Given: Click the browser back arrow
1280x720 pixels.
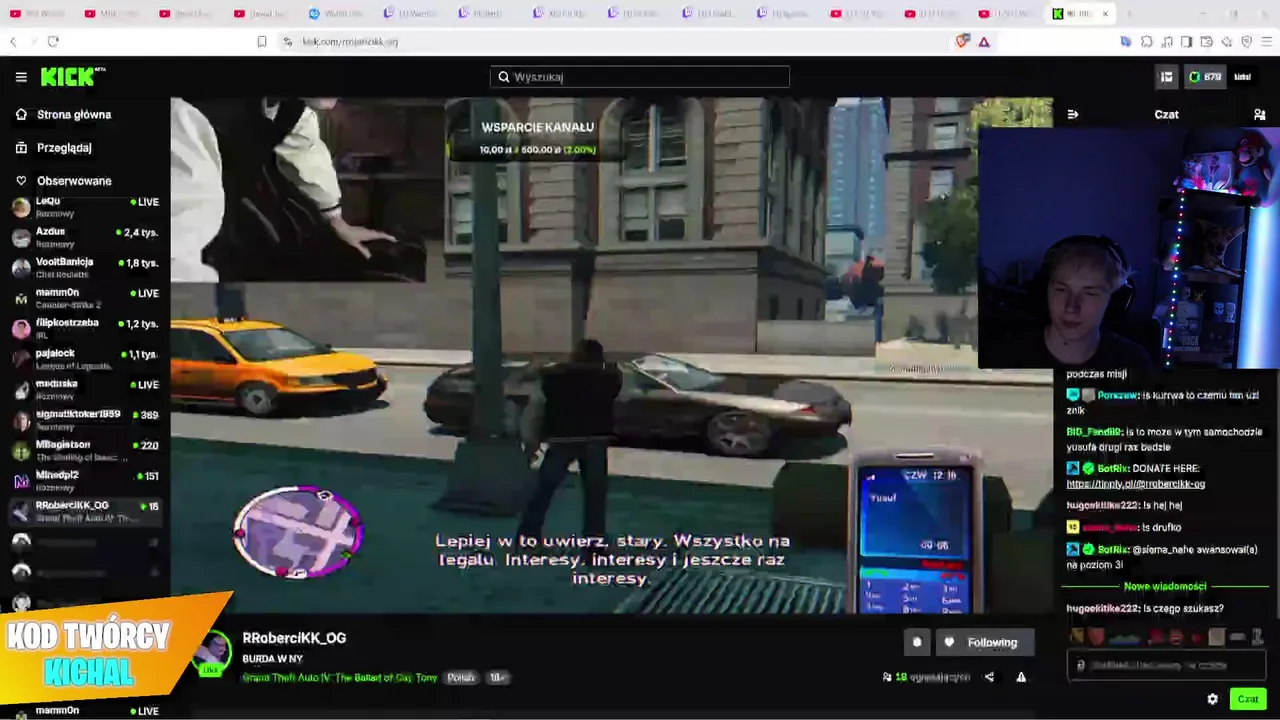Looking at the screenshot, I should point(13,42).
